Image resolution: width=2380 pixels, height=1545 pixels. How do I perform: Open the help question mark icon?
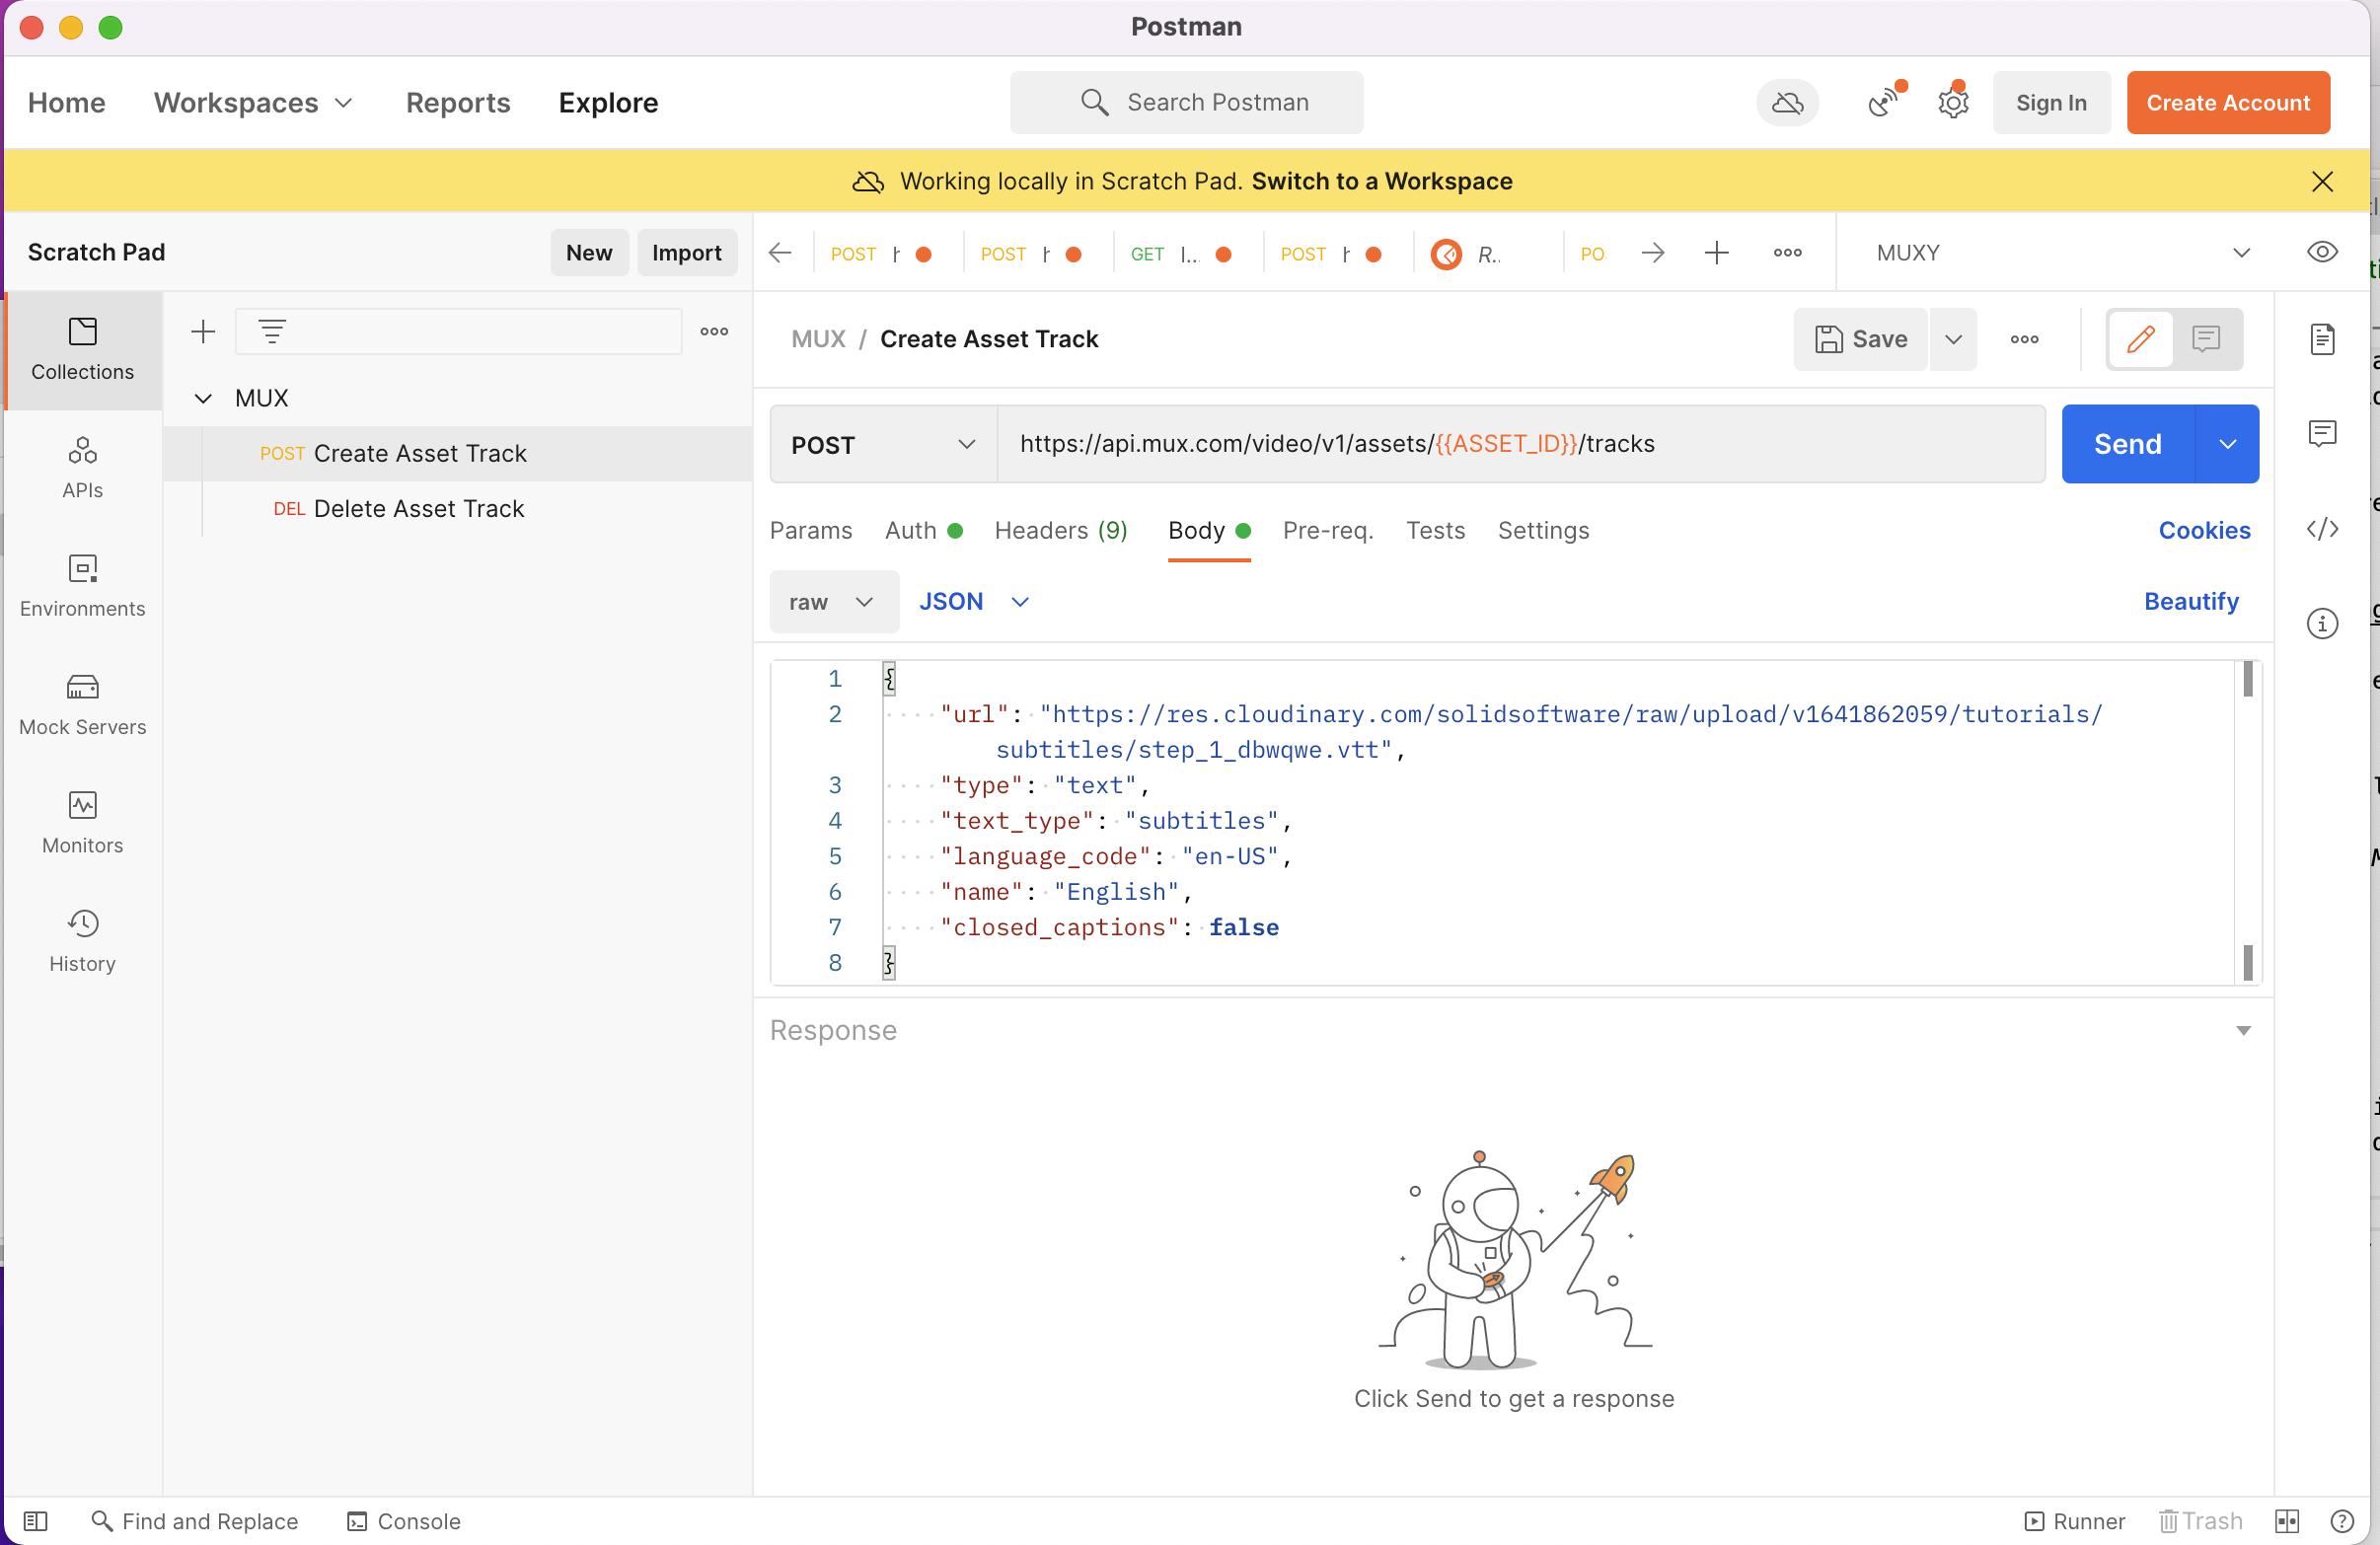(x=2341, y=1521)
